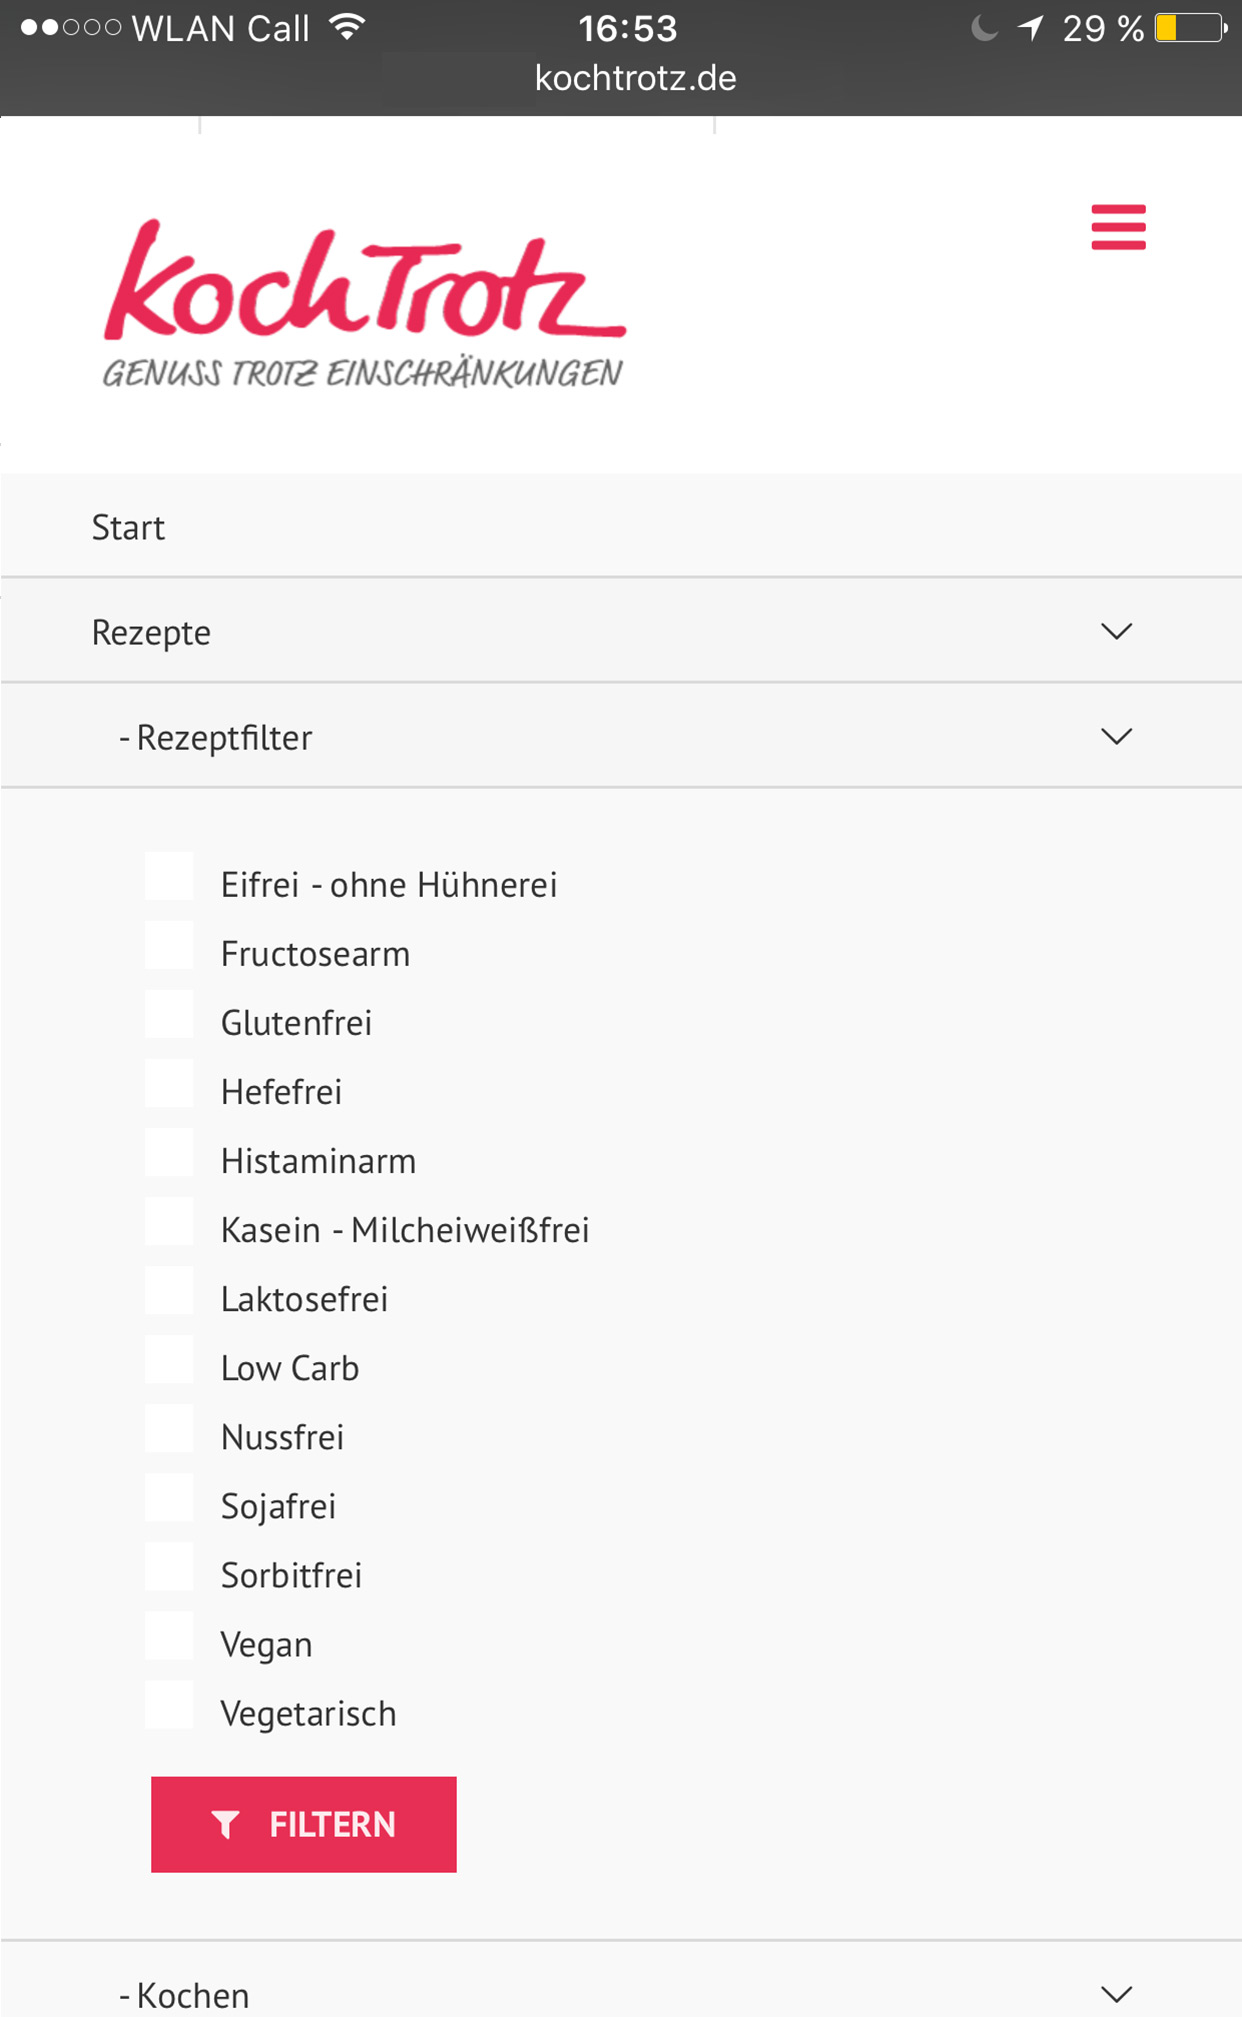Image resolution: width=1242 pixels, height=2017 pixels.
Task: Tap the WLAN Call carrier text
Action: 221,29
